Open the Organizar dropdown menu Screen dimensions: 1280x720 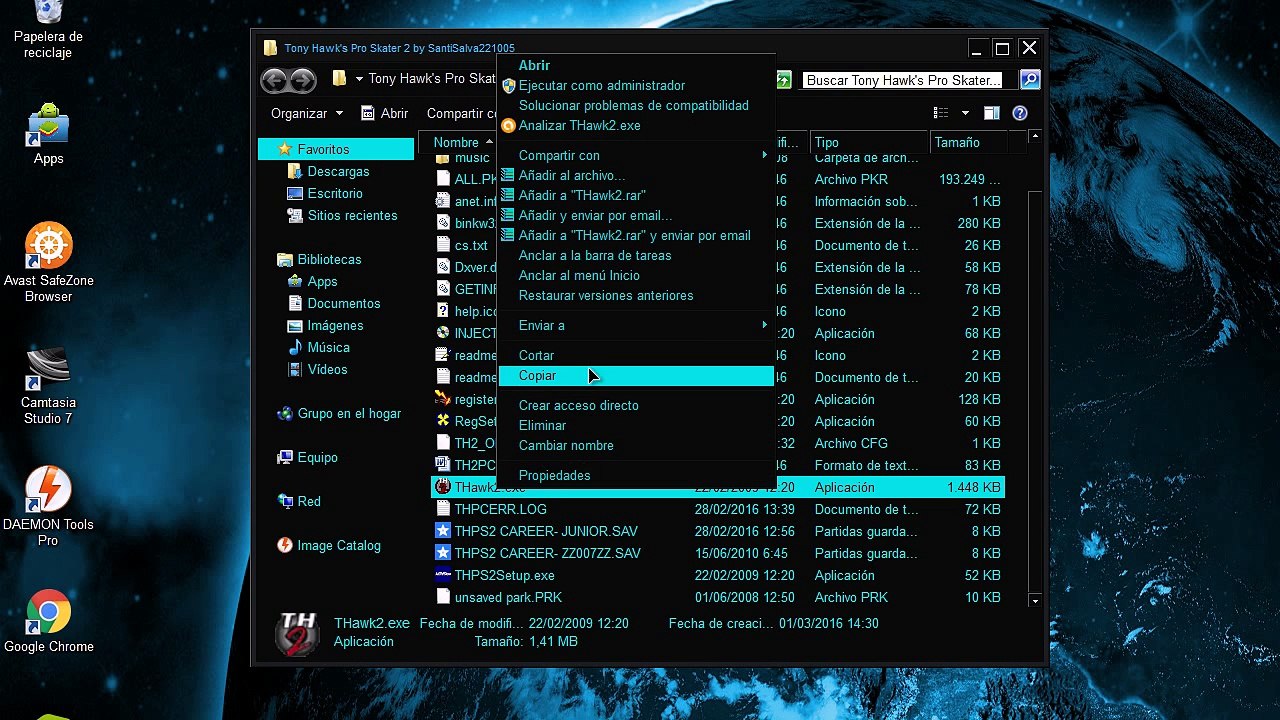pyautogui.click(x=307, y=113)
